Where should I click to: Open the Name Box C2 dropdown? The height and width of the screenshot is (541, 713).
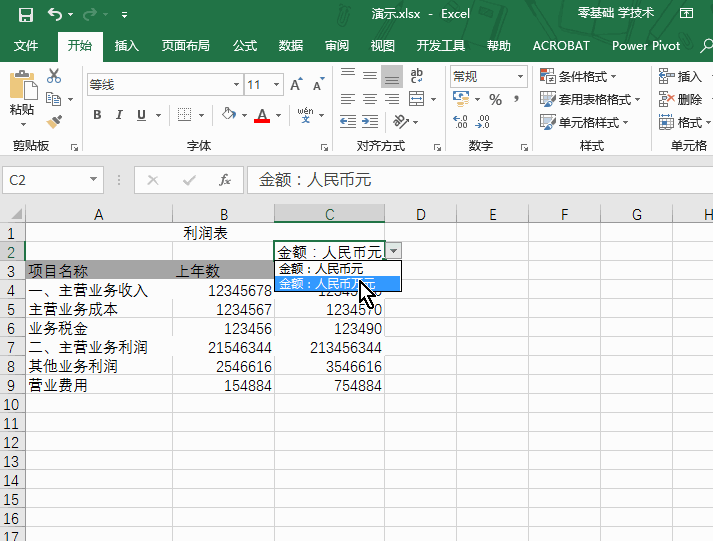(x=93, y=180)
